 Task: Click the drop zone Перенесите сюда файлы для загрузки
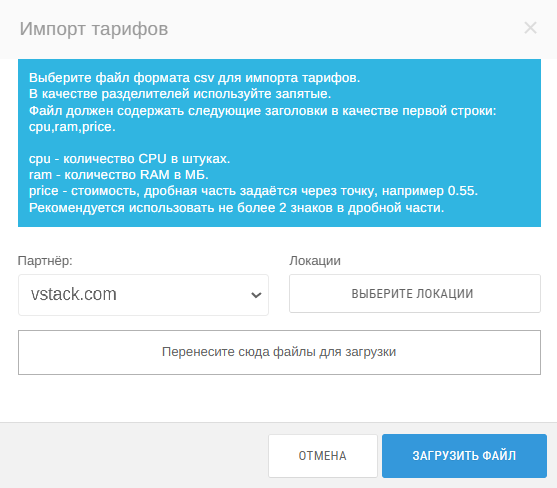(279, 352)
